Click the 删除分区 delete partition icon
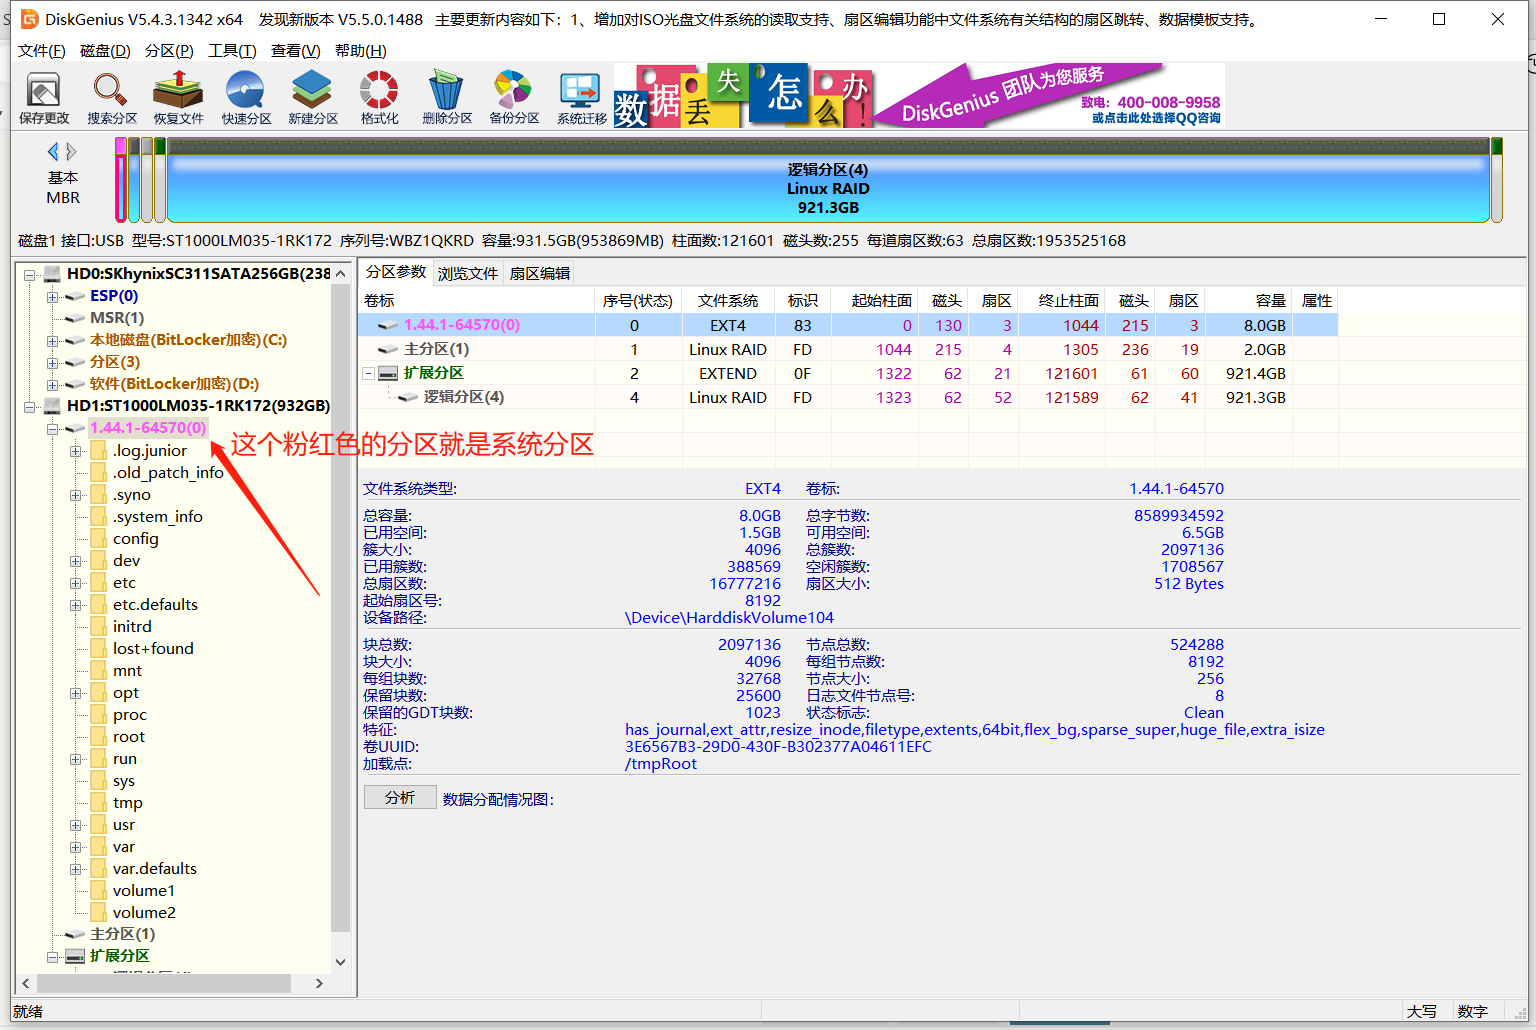Viewport: 1536px width, 1030px height. [446, 97]
